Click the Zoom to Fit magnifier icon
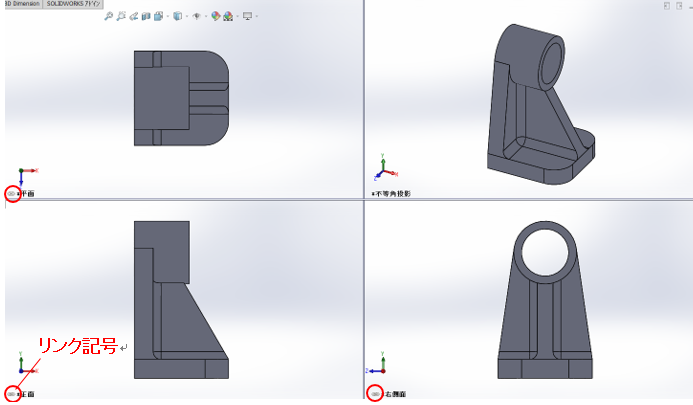This screenshot has height=405, width=693. tap(108, 16)
